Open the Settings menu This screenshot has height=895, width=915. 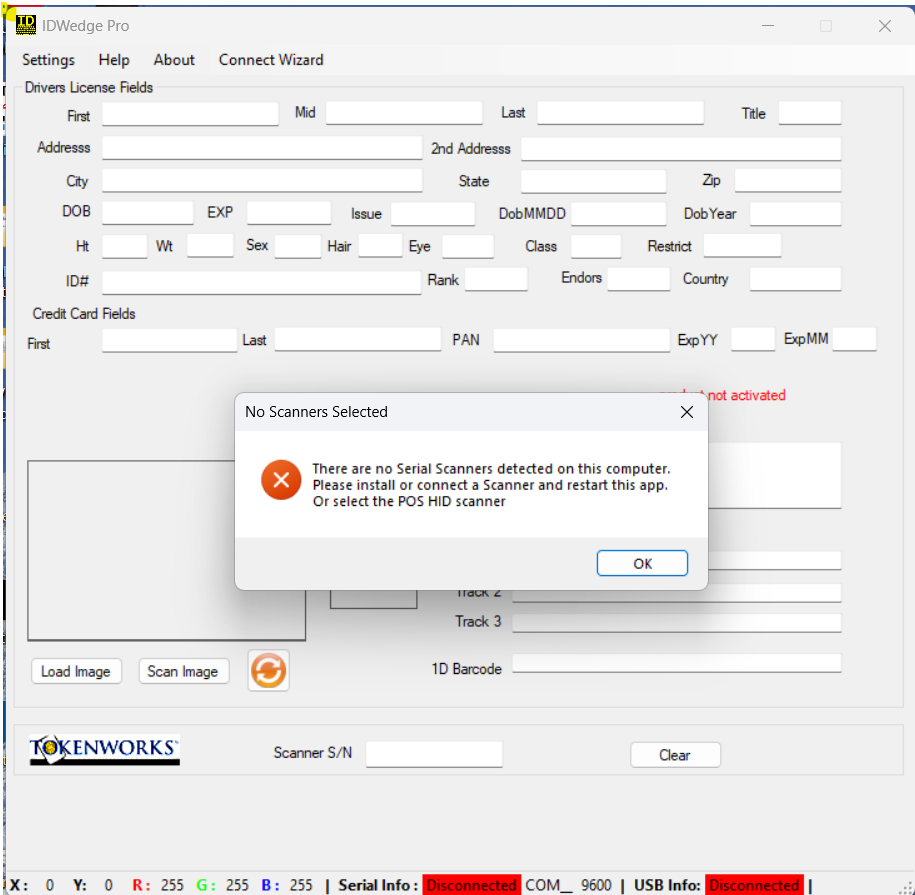48,60
